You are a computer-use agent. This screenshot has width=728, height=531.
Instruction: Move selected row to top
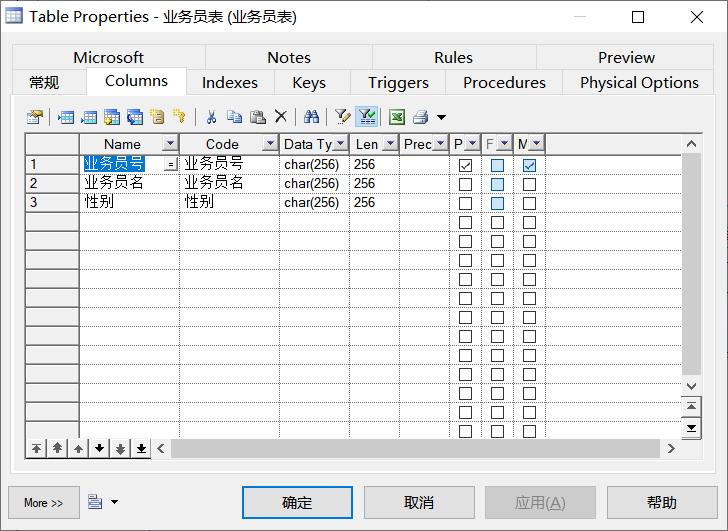36,448
